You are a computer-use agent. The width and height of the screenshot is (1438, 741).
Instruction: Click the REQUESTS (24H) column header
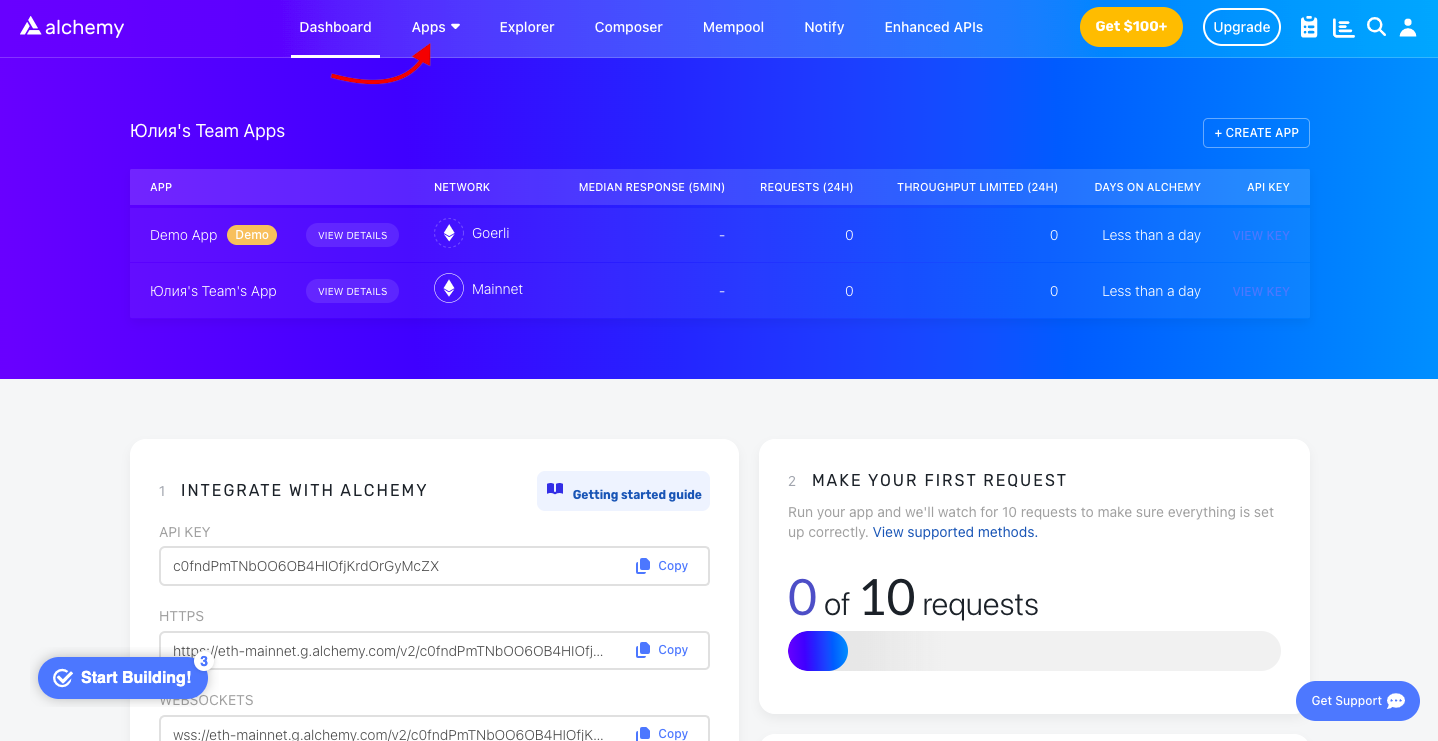pyautogui.click(x=807, y=187)
